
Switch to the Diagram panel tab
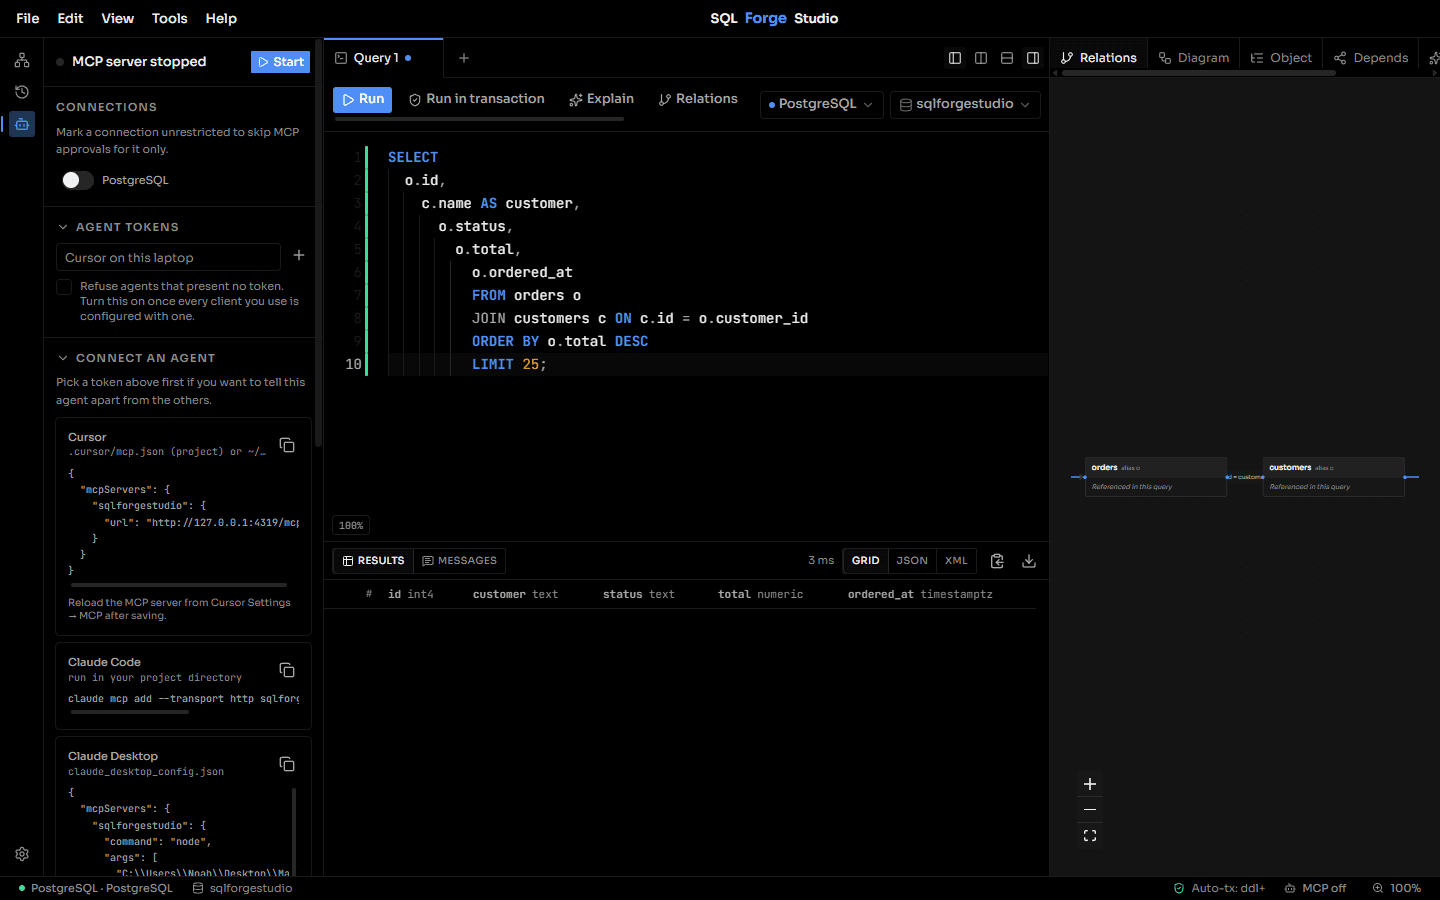coord(1194,58)
